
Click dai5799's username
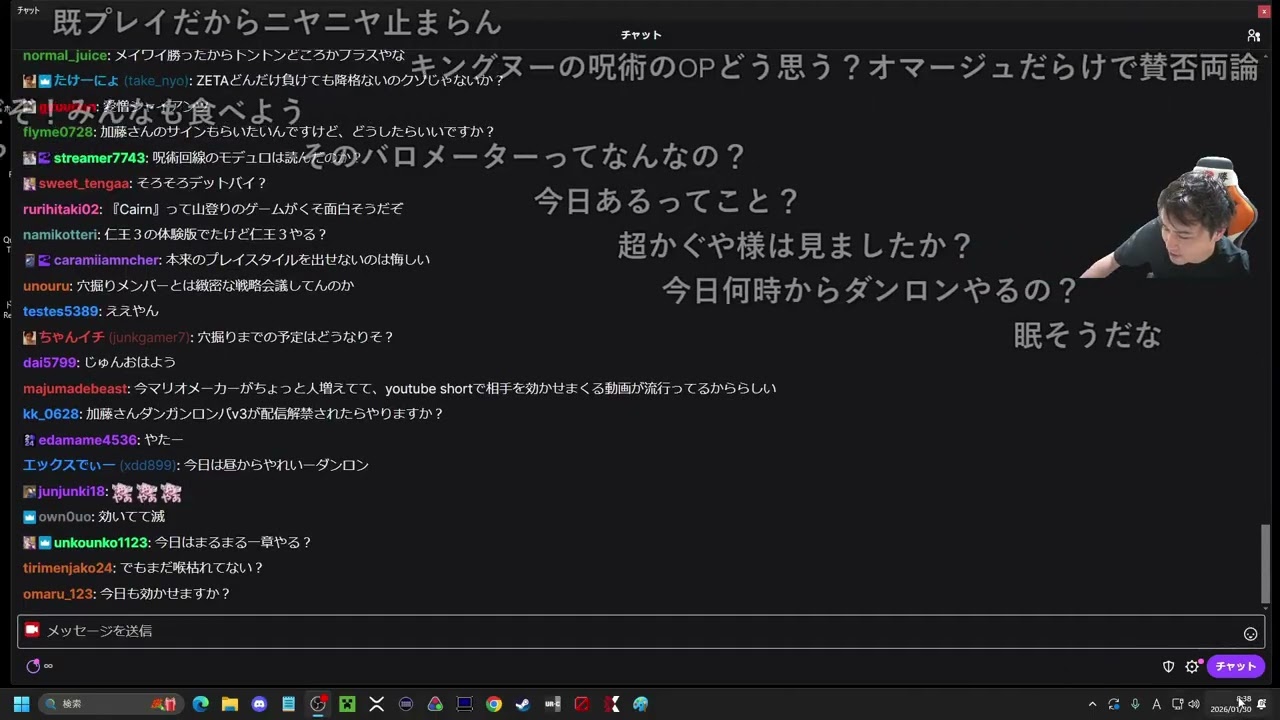pyautogui.click(x=50, y=363)
